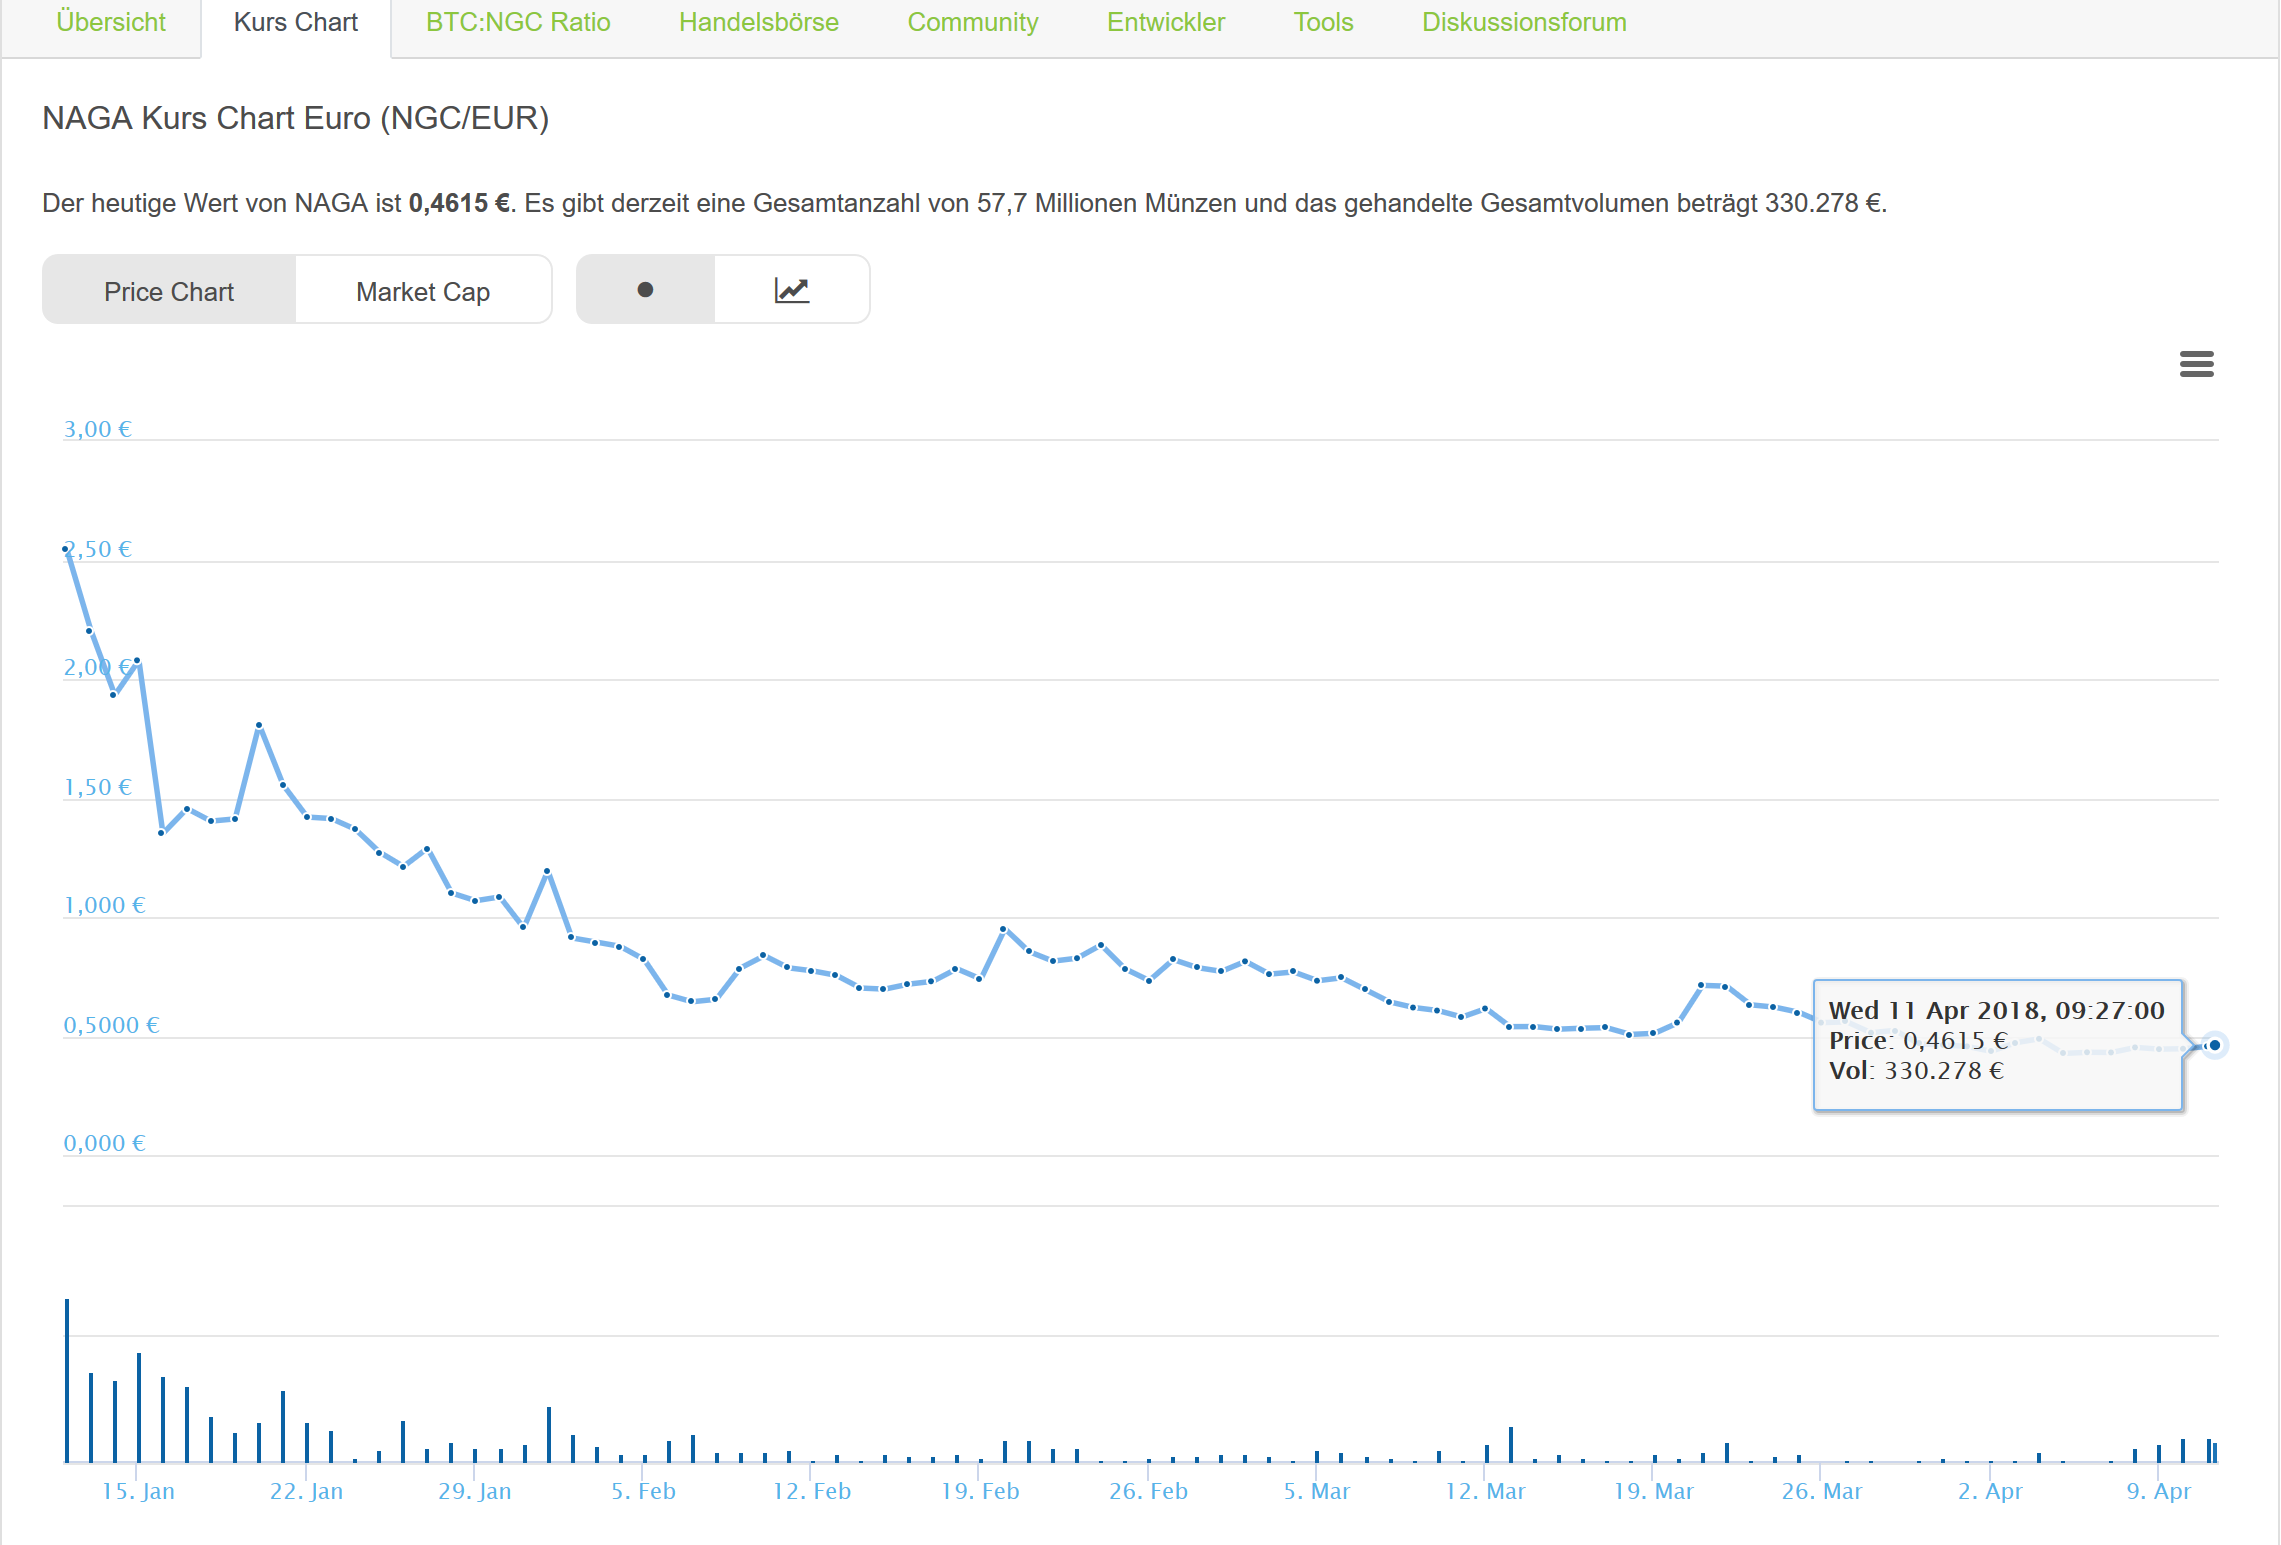
Task: Click the highlighted data point tooltip marker
Action: point(2215,1046)
